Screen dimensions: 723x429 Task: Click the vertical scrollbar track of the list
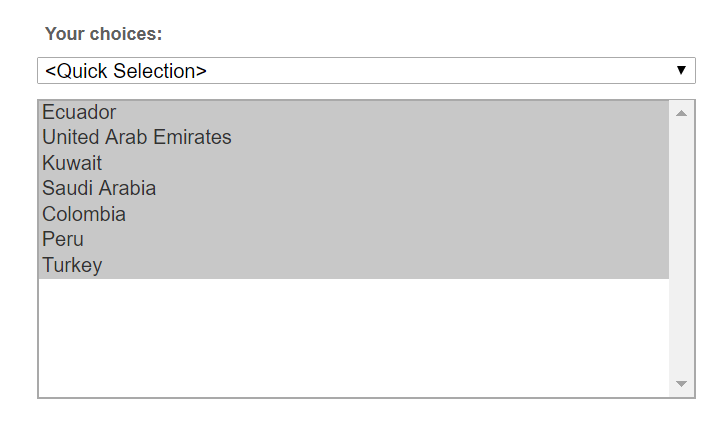(681, 250)
